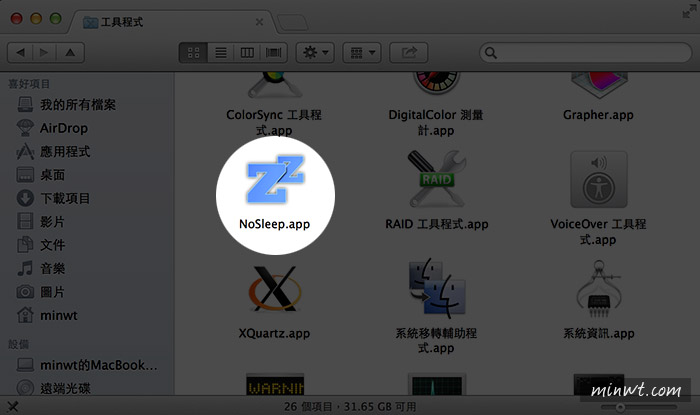Switch to list view
This screenshot has width=700, height=415.
[221, 53]
